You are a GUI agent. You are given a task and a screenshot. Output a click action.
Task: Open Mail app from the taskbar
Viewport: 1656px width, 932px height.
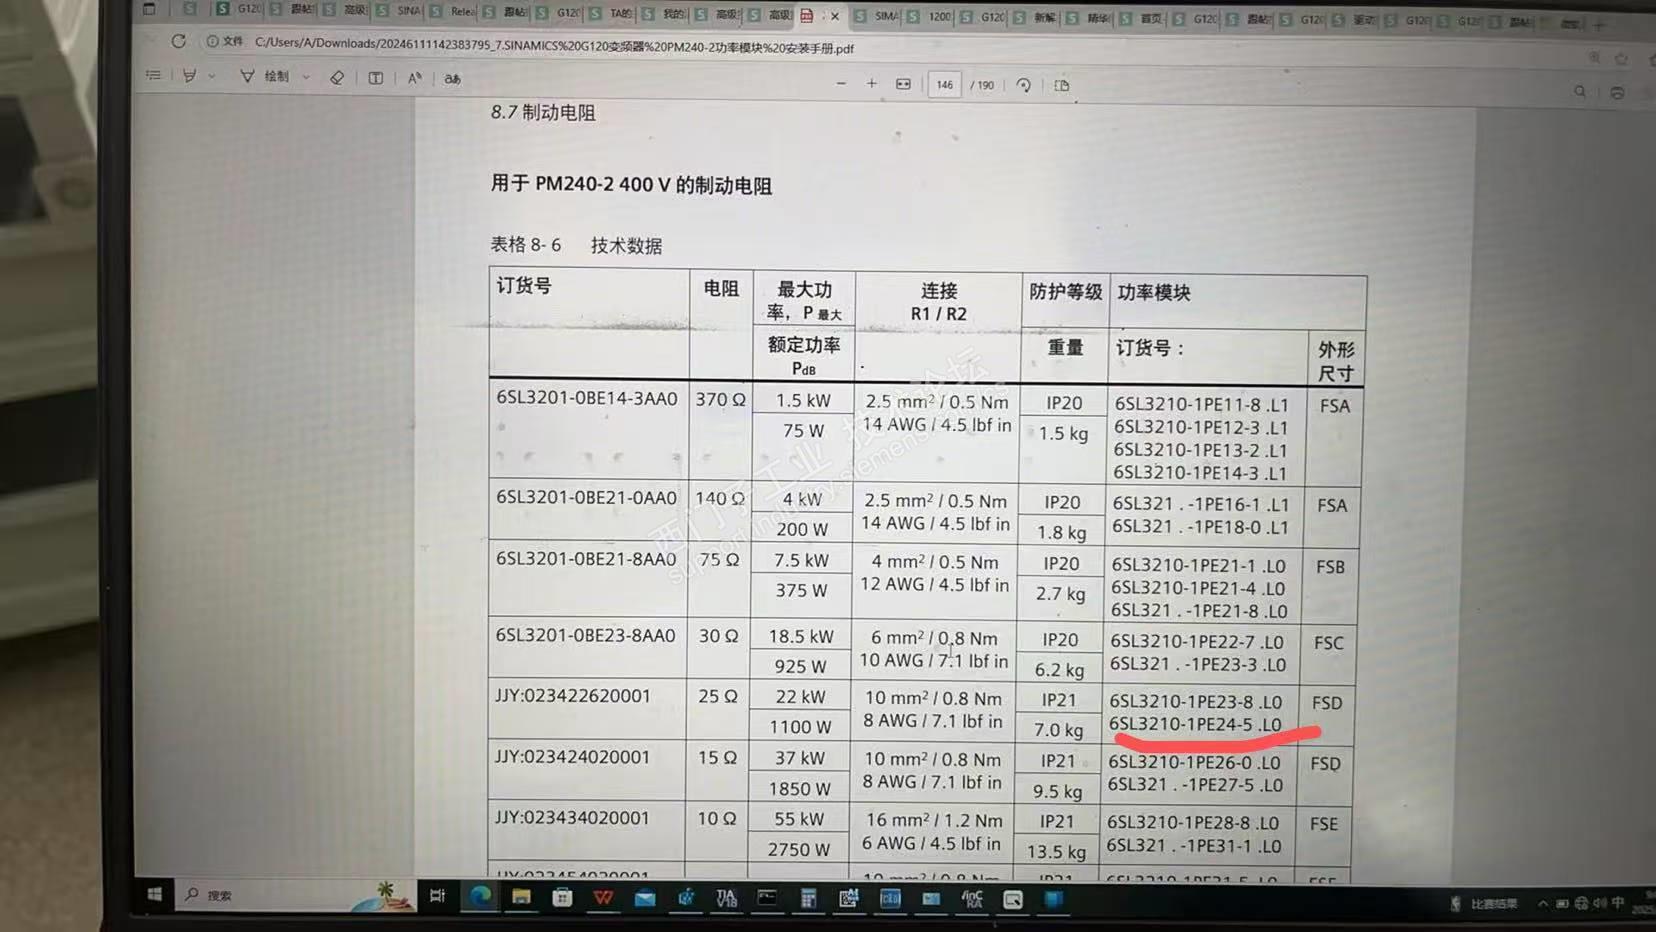pyautogui.click(x=645, y=898)
